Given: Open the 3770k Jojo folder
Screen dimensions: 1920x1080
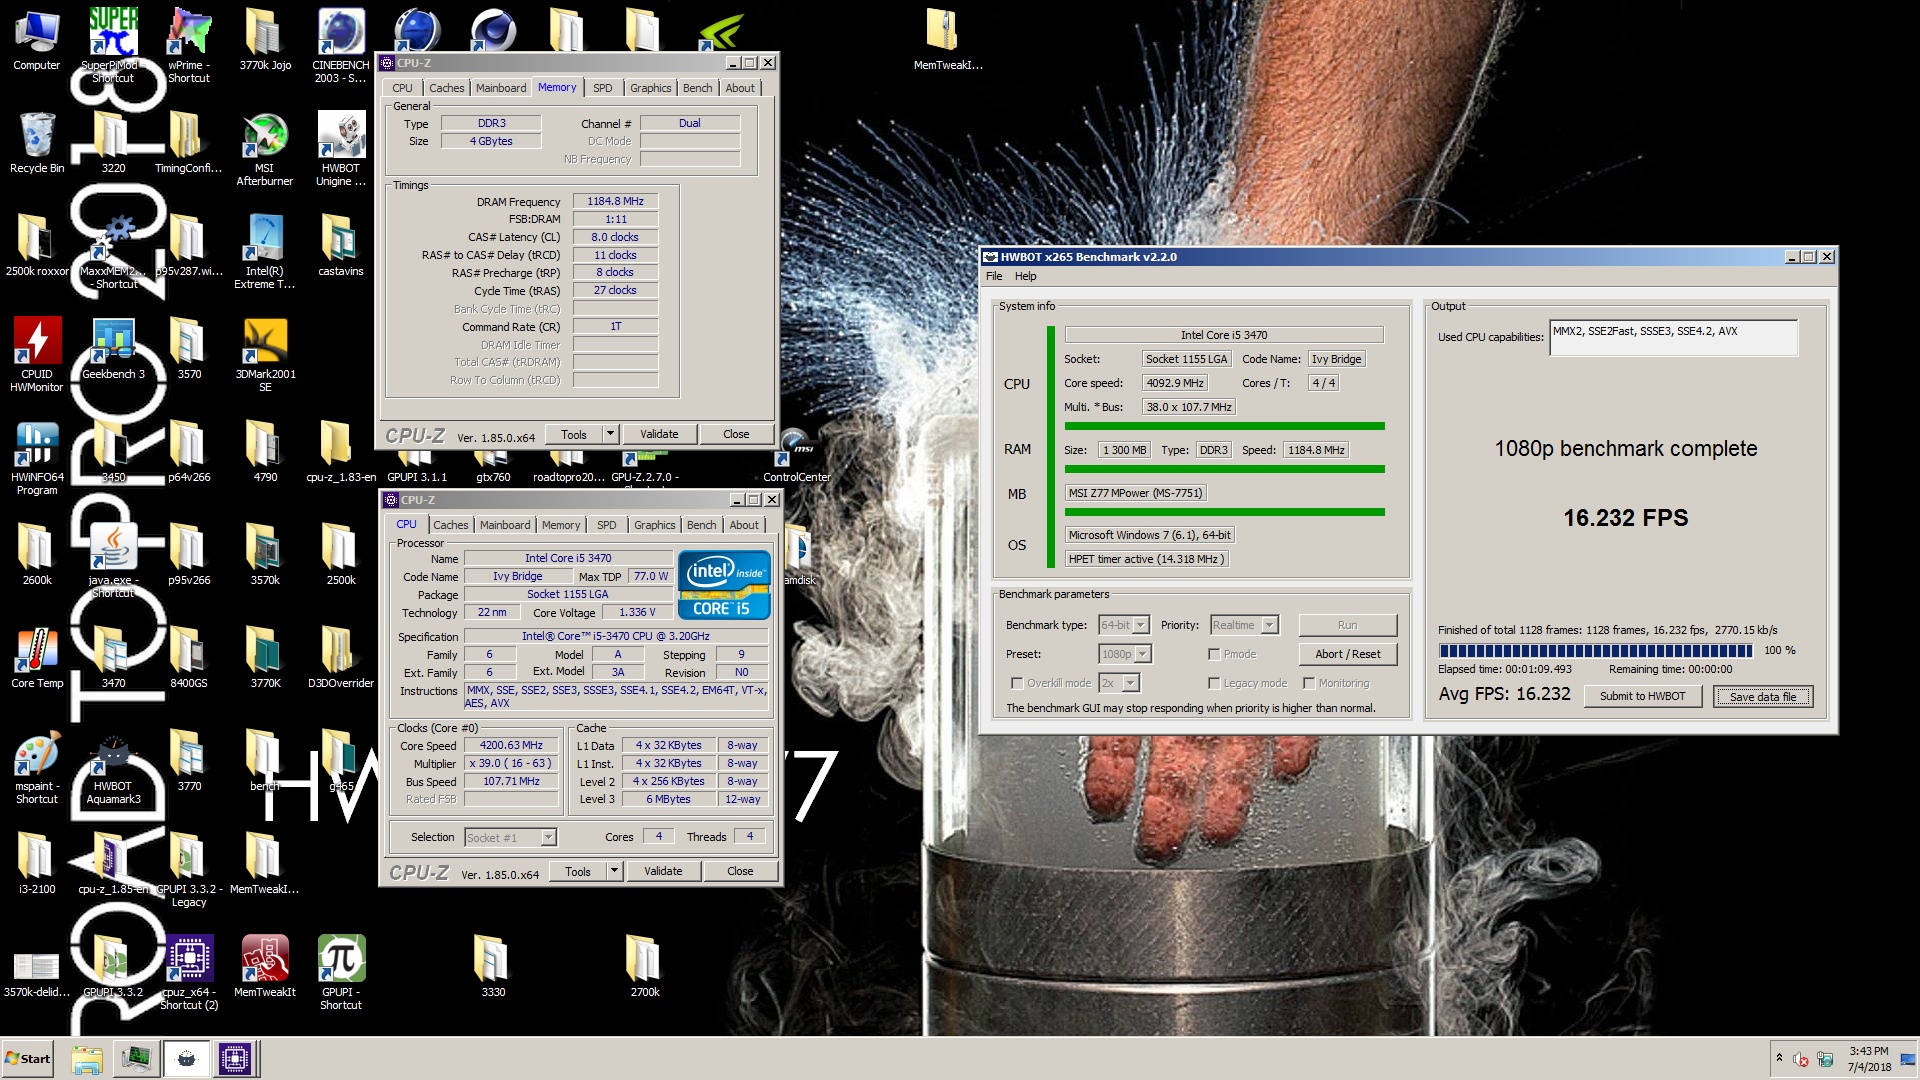Looking at the screenshot, I should pyautogui.click(x=265, y=39).
